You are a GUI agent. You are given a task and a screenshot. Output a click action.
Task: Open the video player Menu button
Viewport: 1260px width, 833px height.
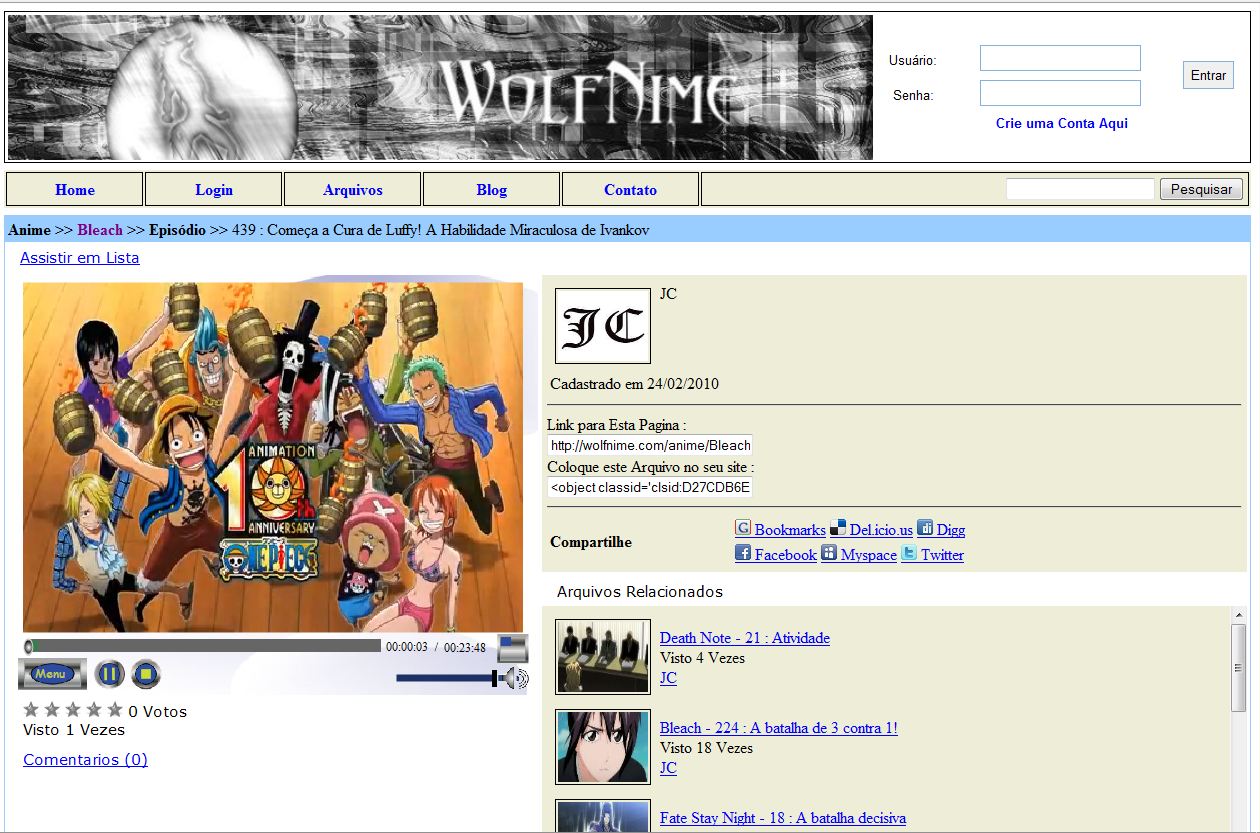pos(50,674)
